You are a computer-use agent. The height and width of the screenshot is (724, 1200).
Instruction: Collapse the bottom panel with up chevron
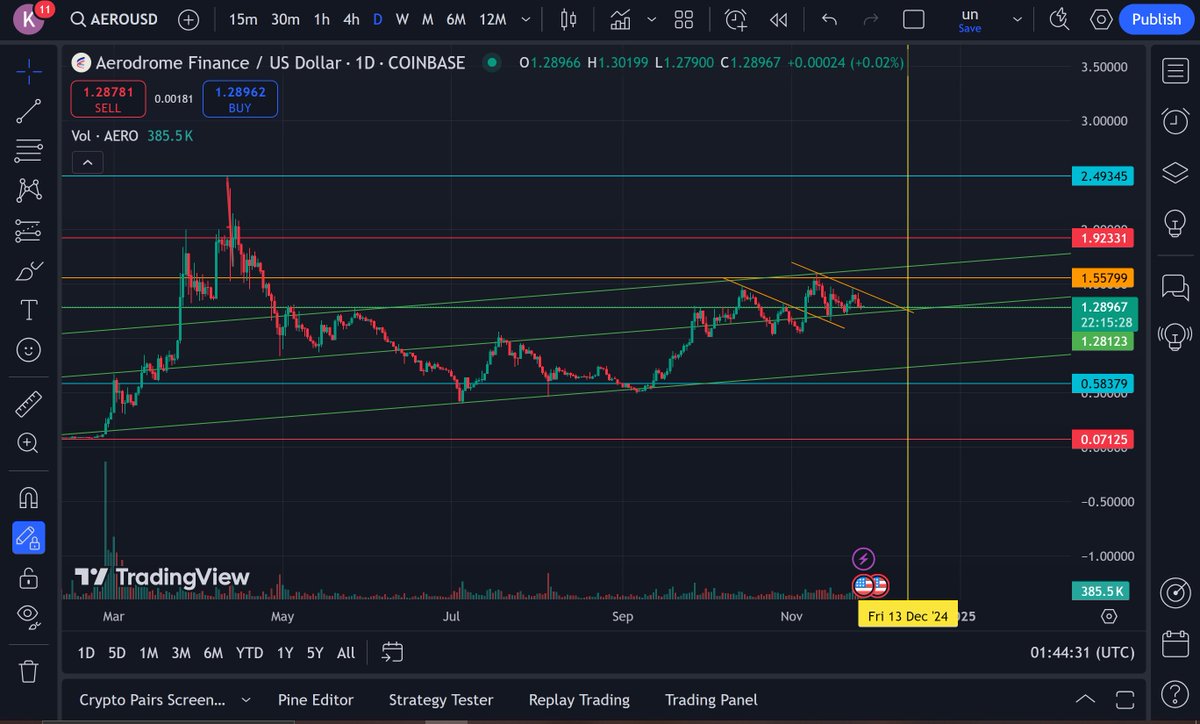tap(1085, 699)
